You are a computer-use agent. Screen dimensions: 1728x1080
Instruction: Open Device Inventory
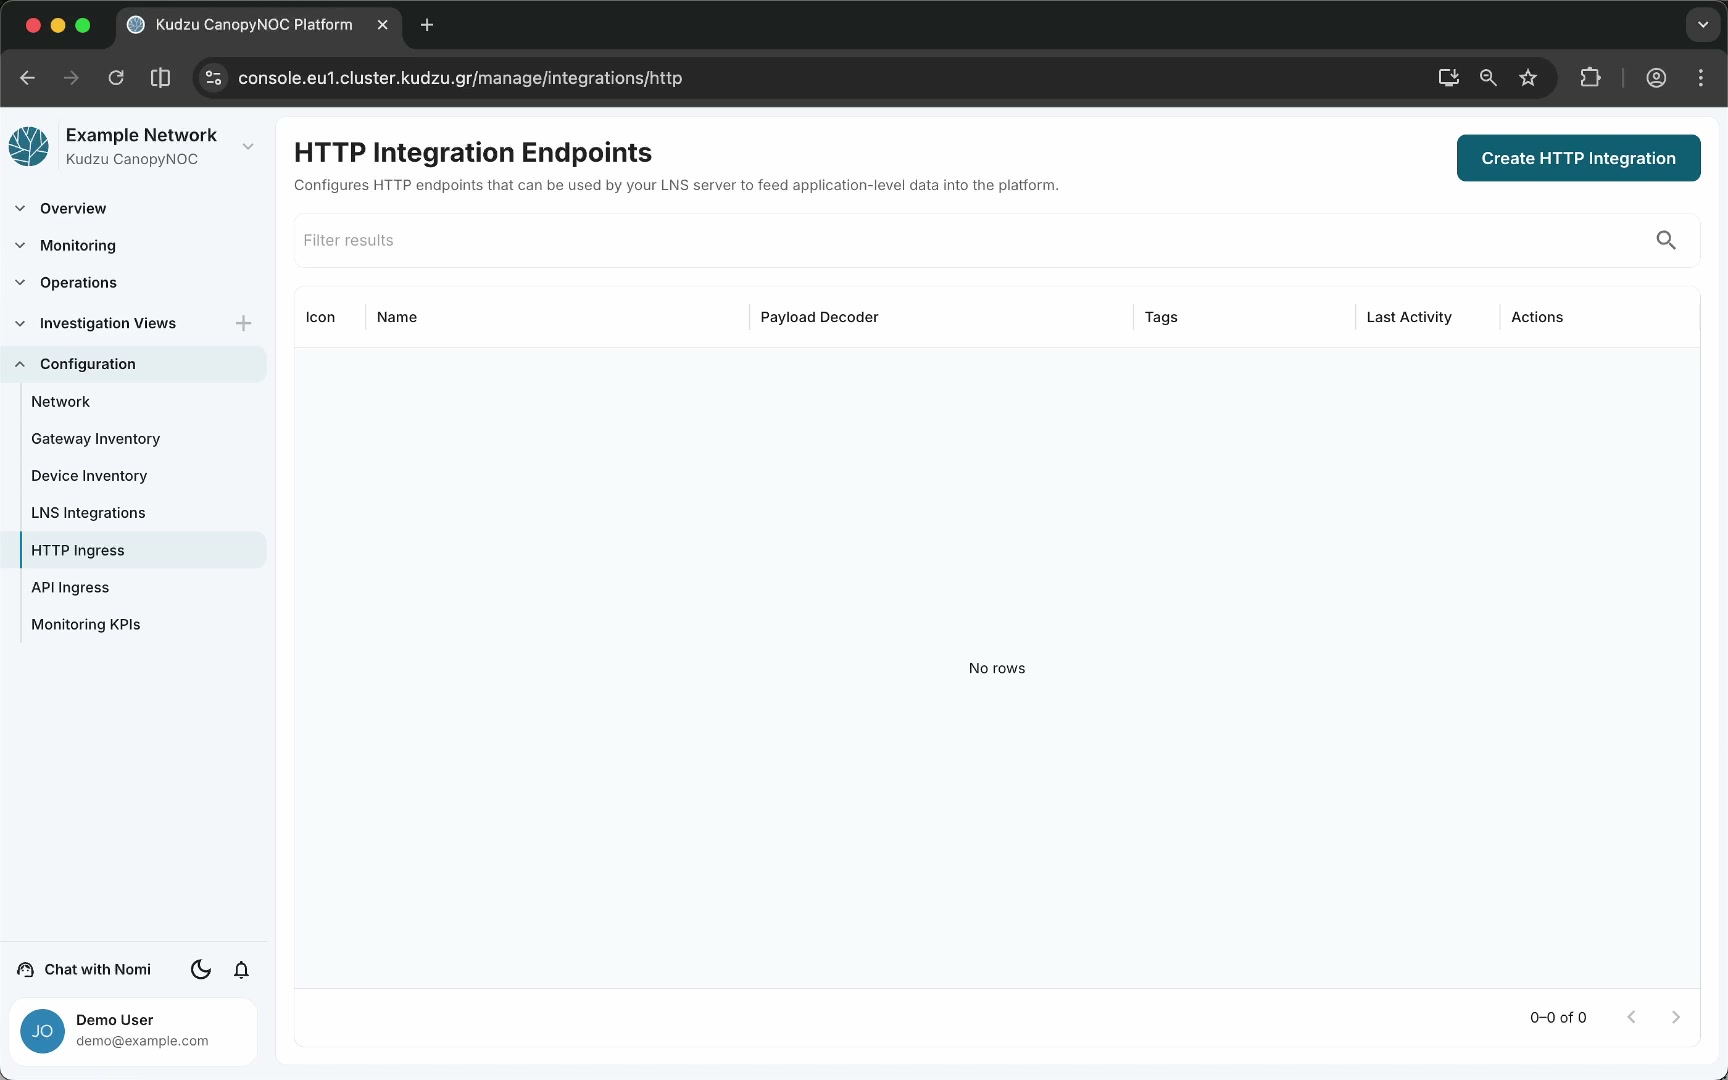point(89,475)
